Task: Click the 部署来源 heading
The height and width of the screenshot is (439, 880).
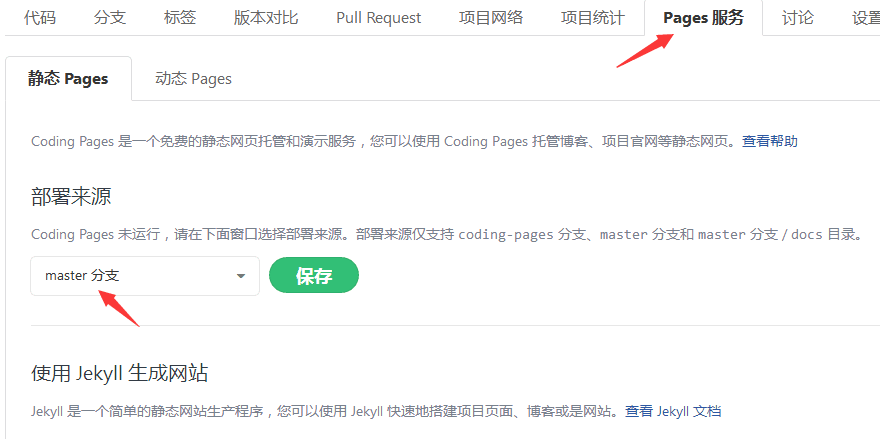Action: point(71,196)
